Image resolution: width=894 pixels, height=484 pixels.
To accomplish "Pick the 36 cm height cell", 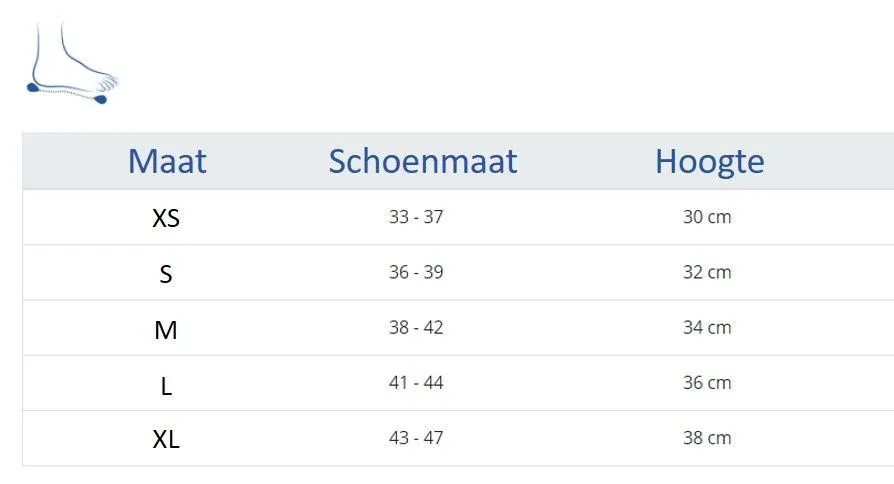I will pyautogui.click(x=707, y=382).
